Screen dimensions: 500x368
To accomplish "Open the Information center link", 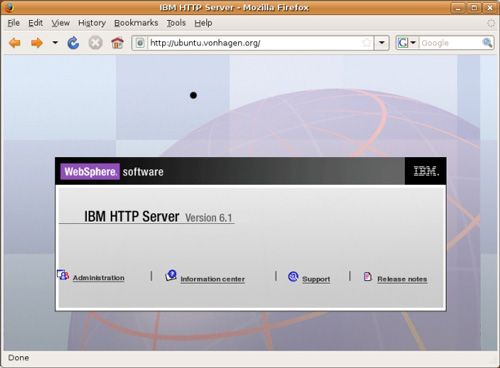I will 213,279.
